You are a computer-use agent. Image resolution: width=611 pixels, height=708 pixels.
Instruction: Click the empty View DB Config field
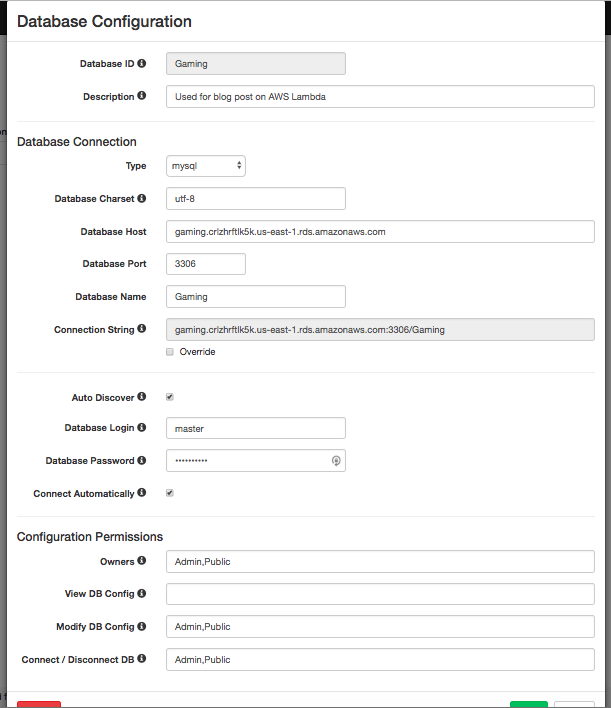point(380,594)
